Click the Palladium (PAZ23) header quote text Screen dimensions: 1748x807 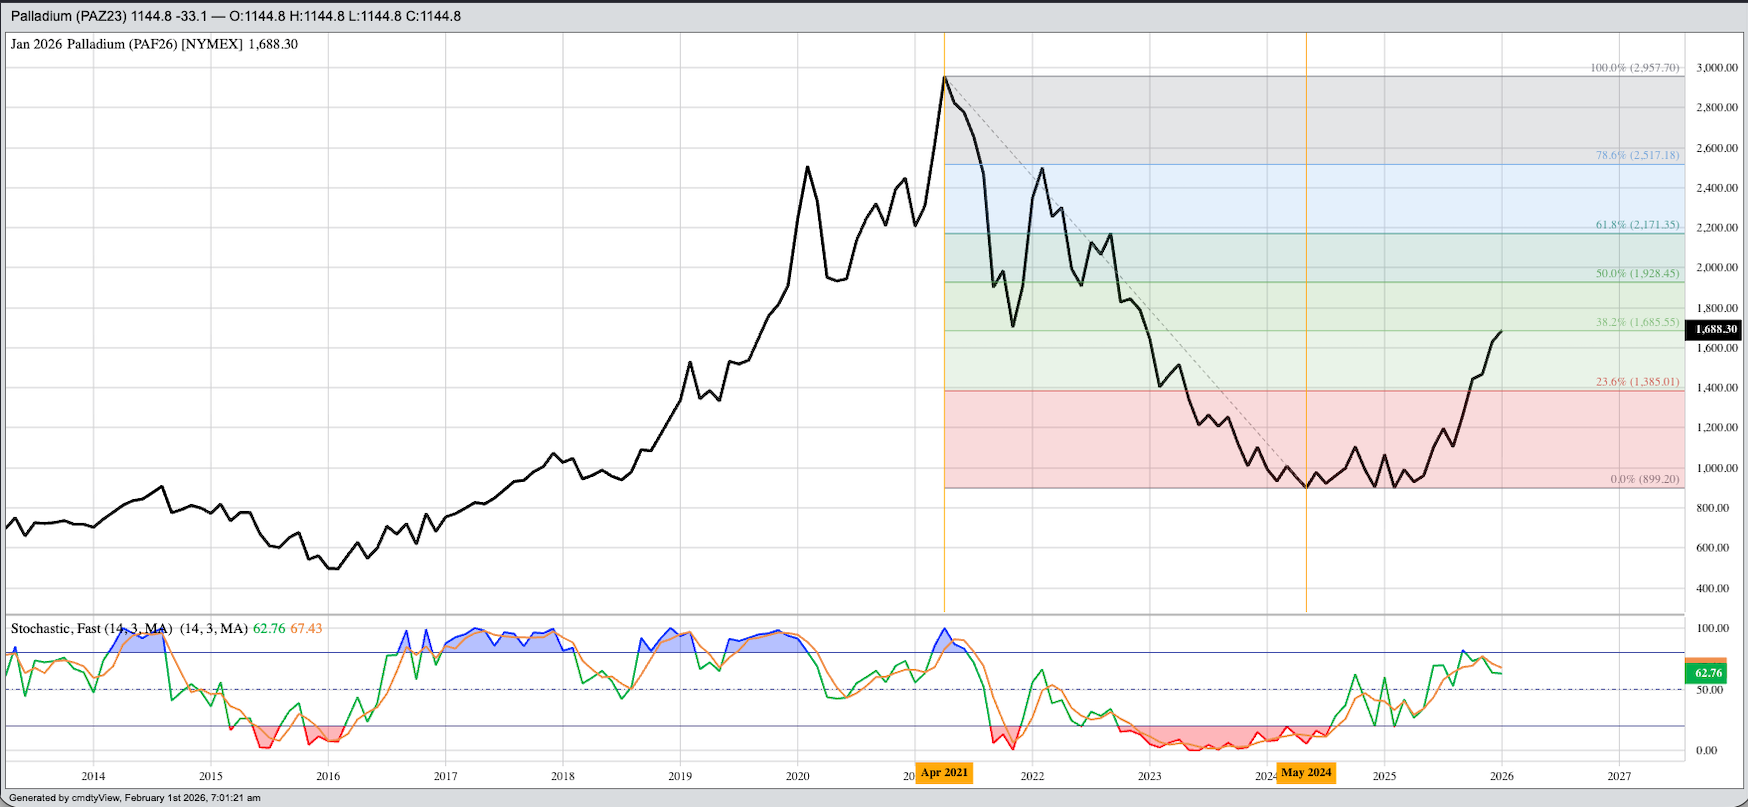click(x=236, y=16)
